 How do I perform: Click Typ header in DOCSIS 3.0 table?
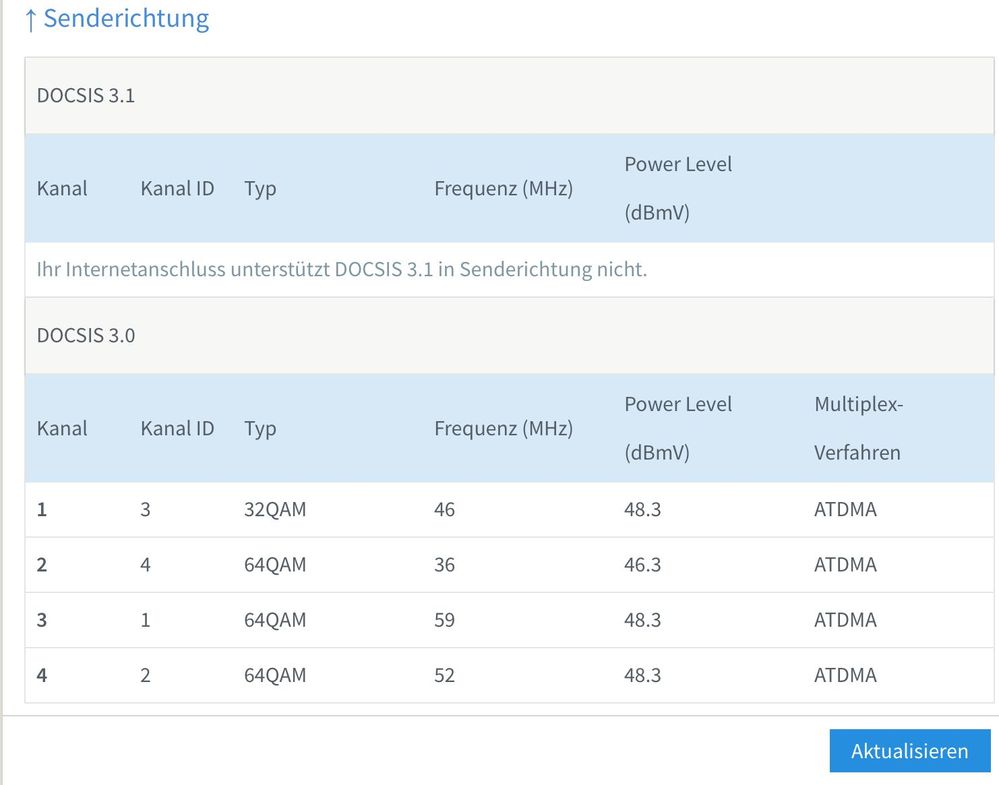[260, 429]
